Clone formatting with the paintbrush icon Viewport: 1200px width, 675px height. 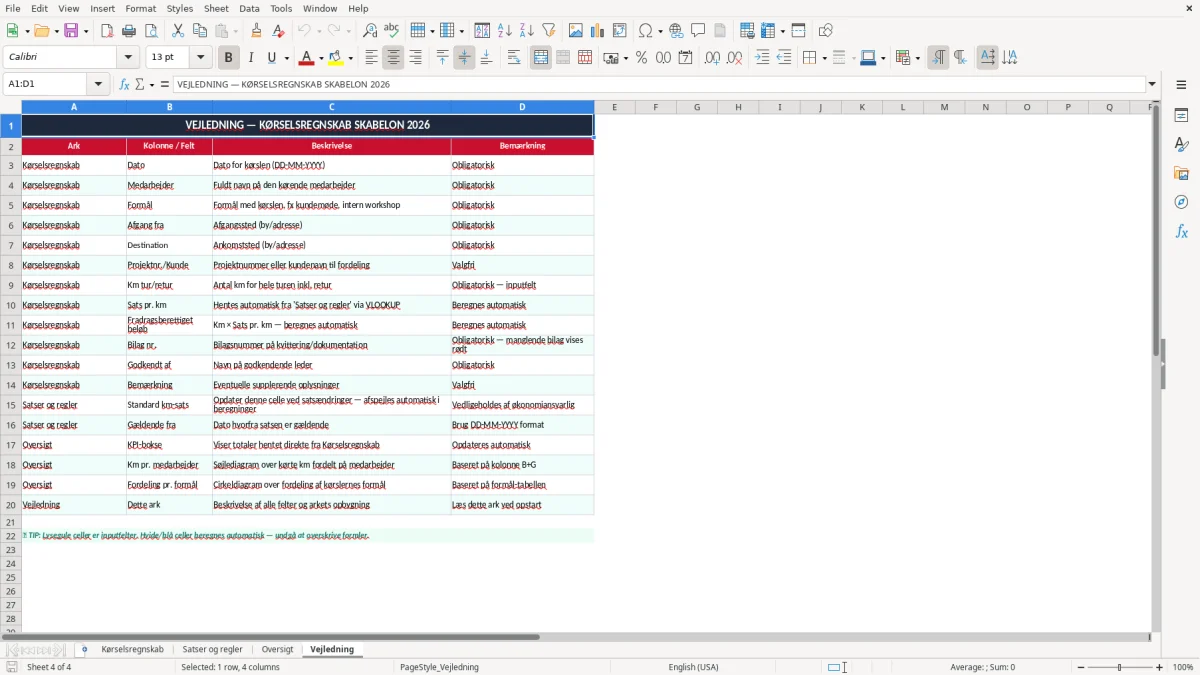[x=257, y=31]
